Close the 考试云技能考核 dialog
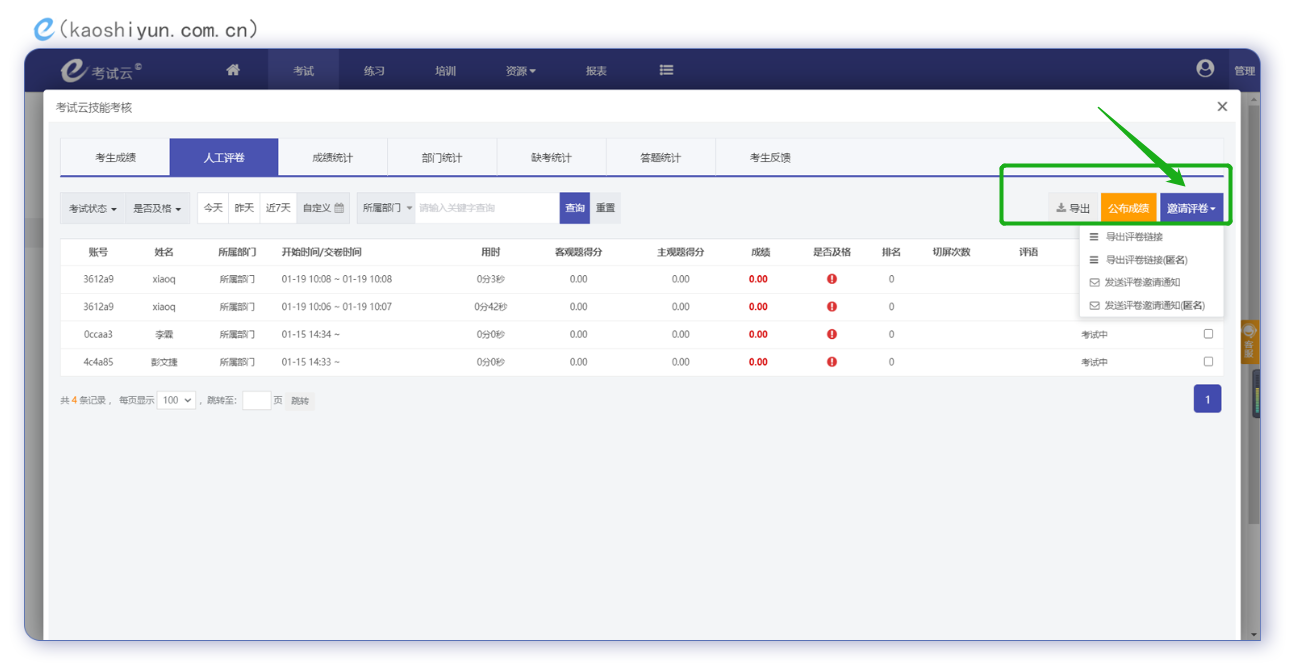 tap(1221, 106)
